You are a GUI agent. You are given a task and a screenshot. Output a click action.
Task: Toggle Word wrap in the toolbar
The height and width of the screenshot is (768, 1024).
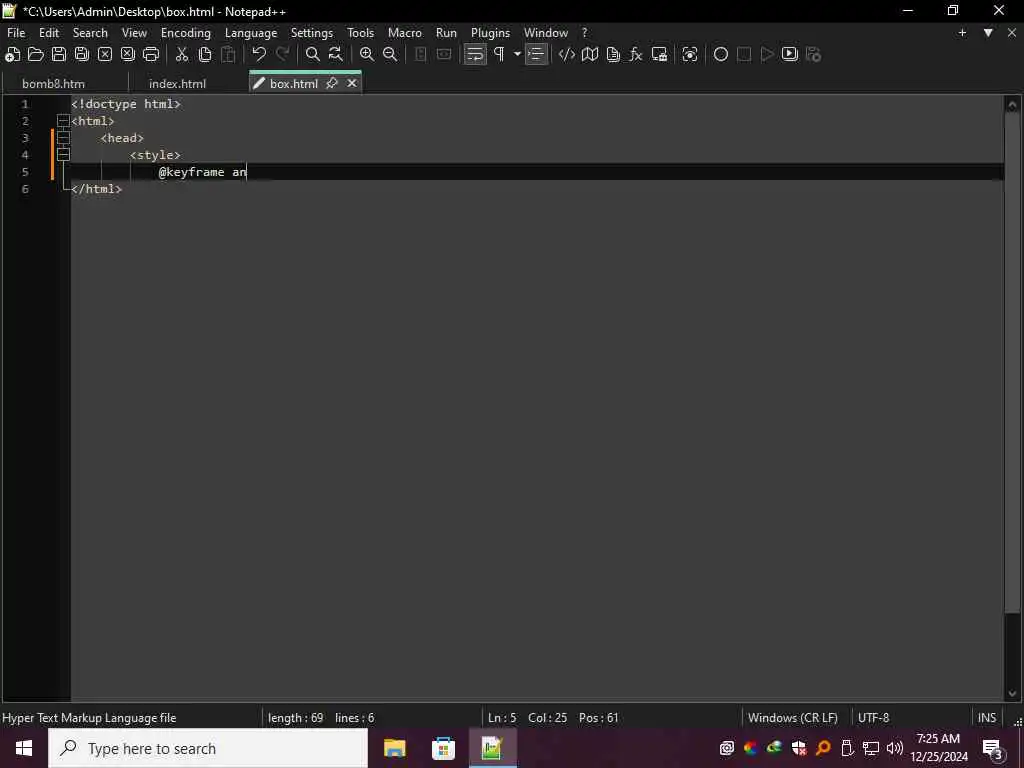[475, 55]
